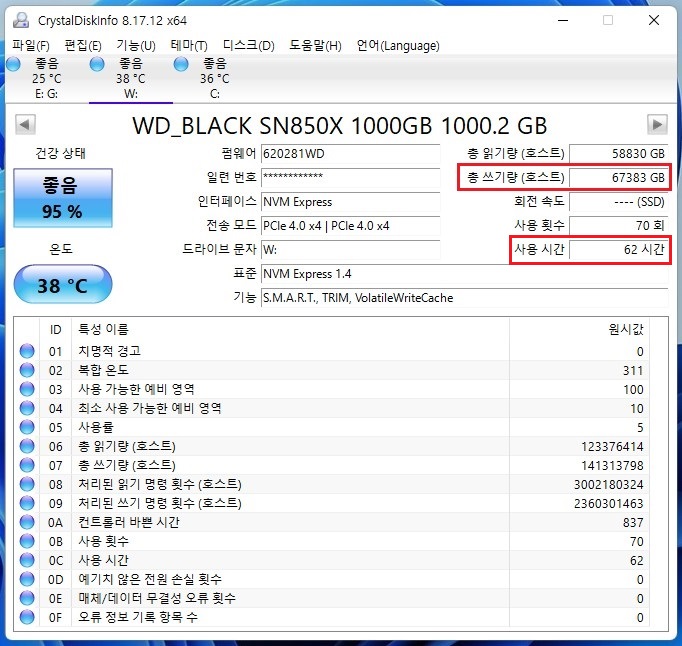Select the E: G: disk status orb

click(13, 64)
